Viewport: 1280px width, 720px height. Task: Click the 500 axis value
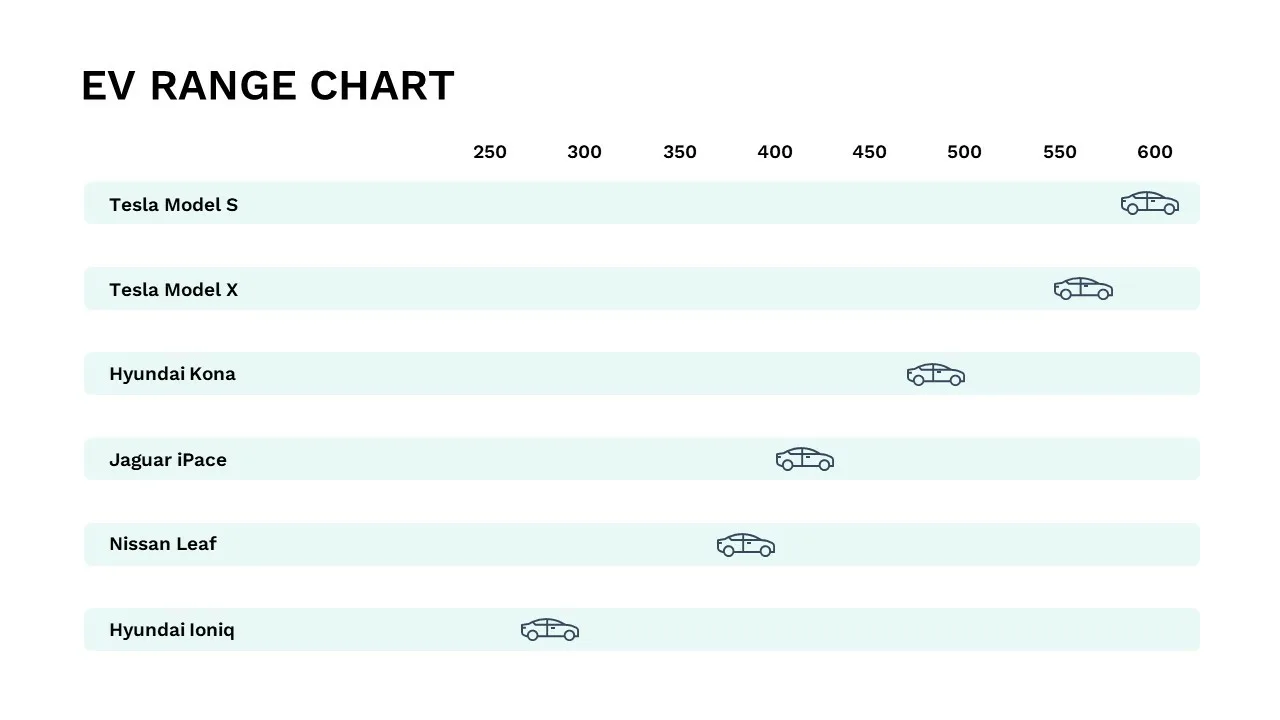coord(965,152)
